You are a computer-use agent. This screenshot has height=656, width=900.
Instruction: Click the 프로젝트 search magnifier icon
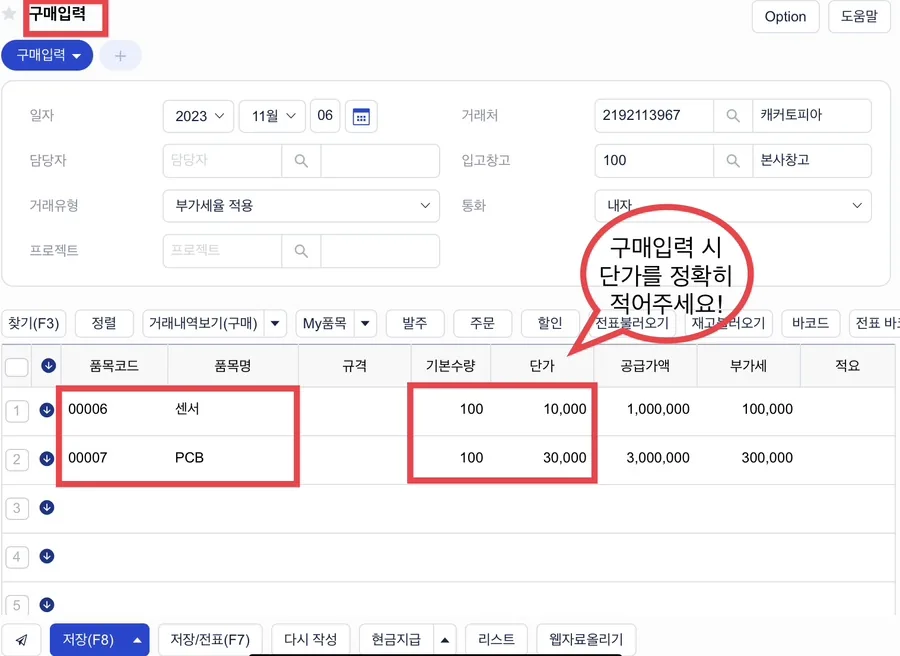pyautogui.click(x=301, y=251)
